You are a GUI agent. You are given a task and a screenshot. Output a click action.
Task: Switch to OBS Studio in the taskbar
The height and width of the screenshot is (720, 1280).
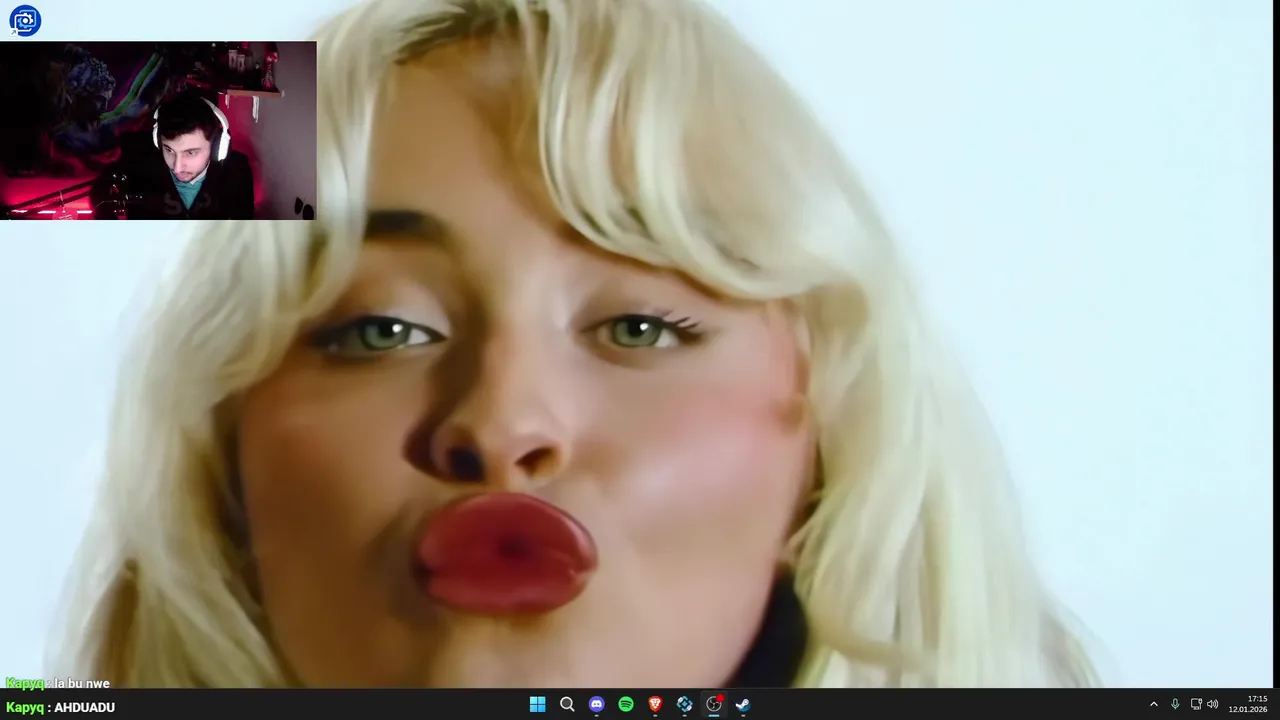(x=714, y=704)
